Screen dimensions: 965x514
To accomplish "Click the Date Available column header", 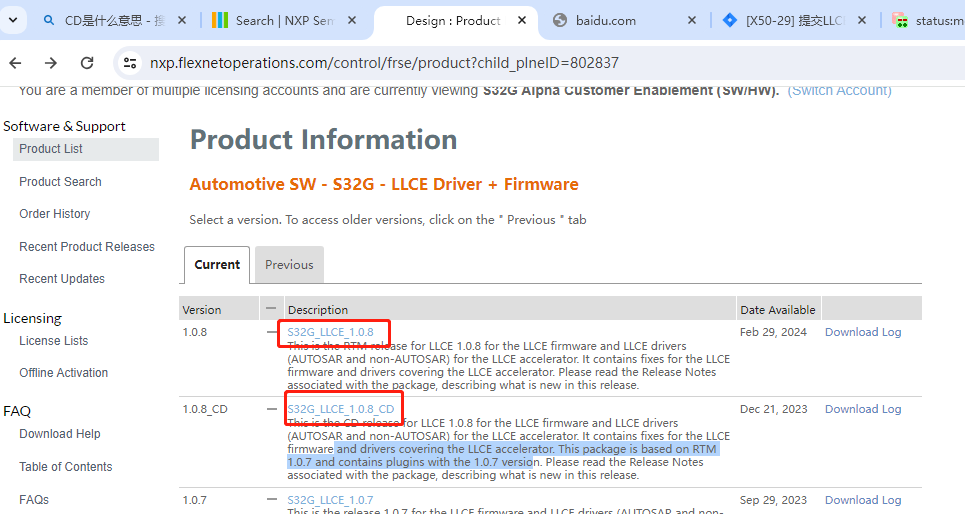I will click(x=778, y=310).
